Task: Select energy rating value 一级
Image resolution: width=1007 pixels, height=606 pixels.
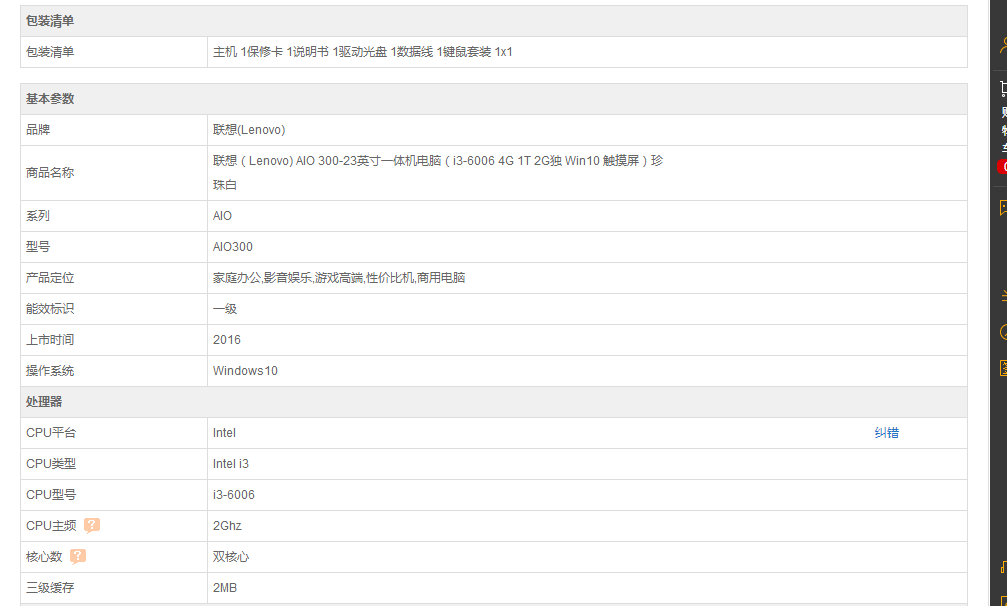Action: (x=225, y=309)
